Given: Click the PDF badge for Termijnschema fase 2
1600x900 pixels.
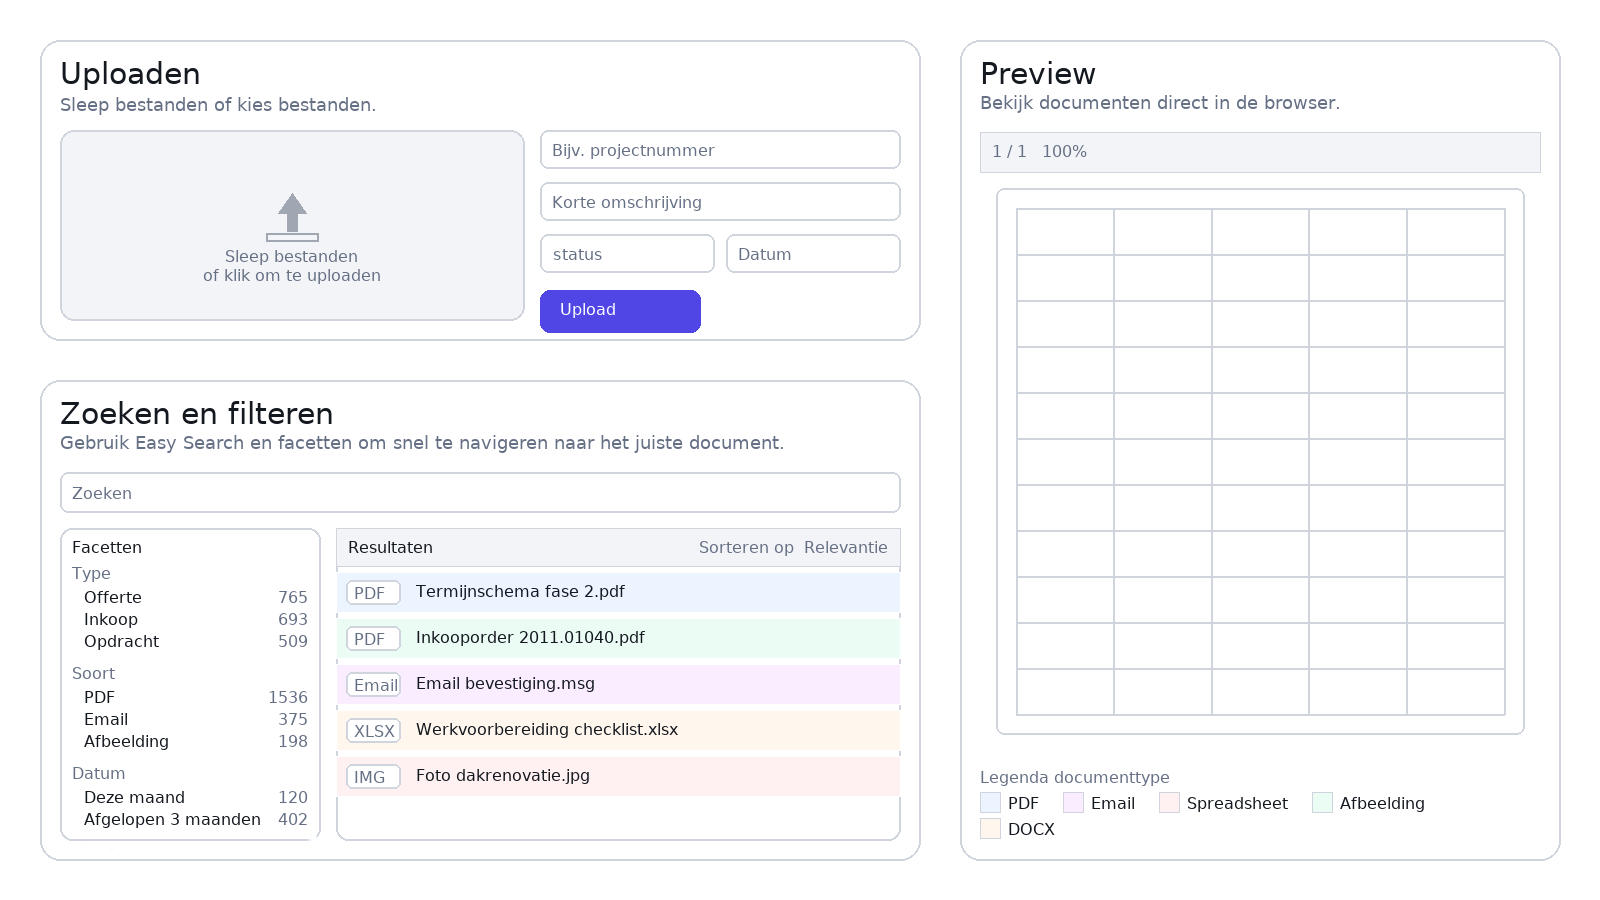Looking at the screenshot, I should (372, 592).
